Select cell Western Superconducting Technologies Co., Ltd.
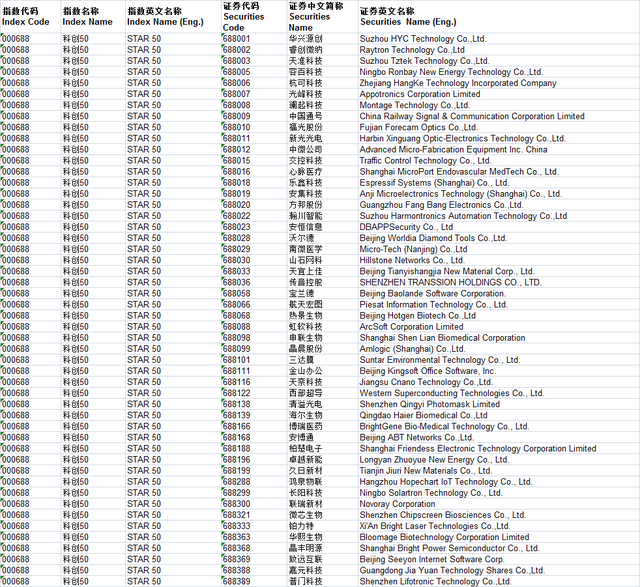 coord(498,393)
